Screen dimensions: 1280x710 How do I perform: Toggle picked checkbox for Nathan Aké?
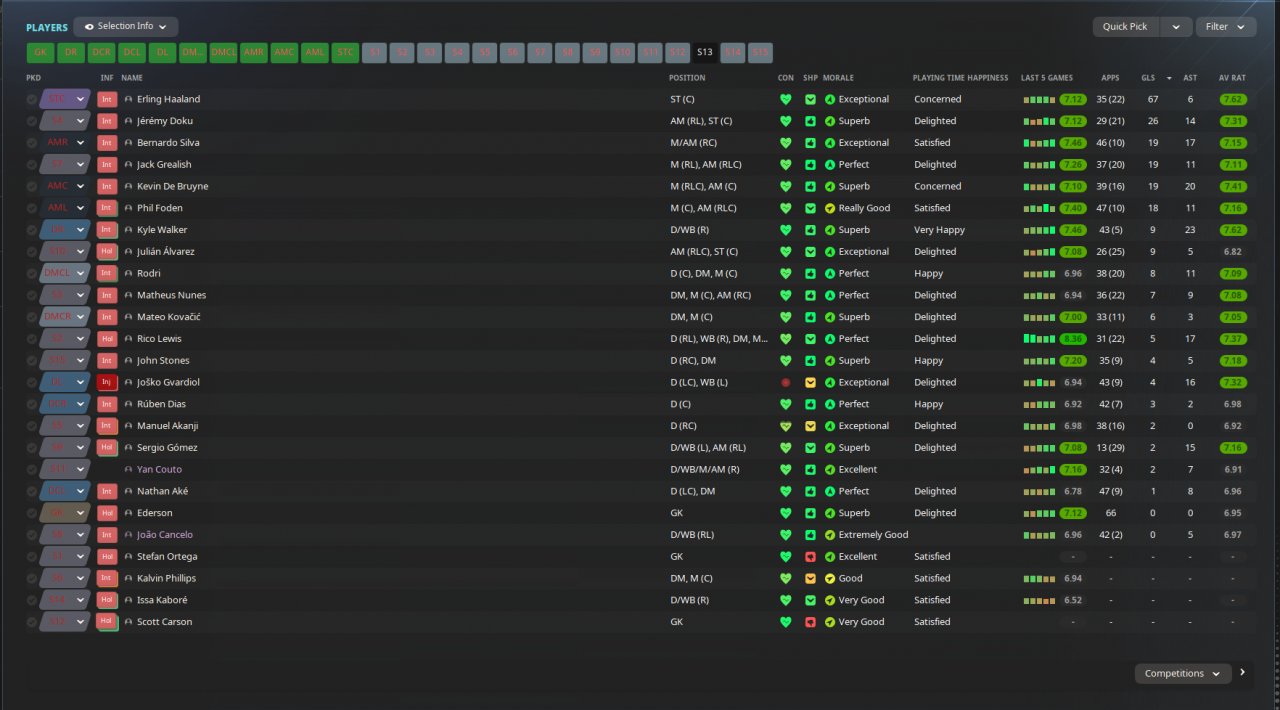coord(32,491)
